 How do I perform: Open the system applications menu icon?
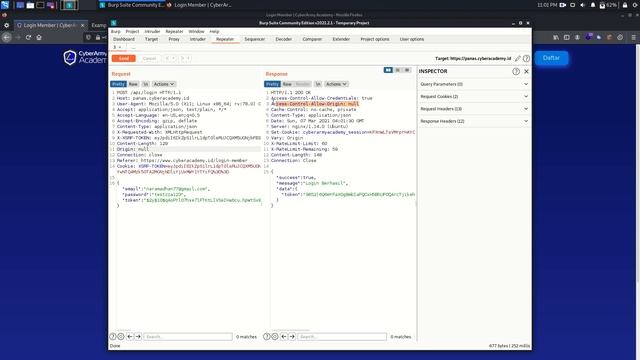(5, 5)
